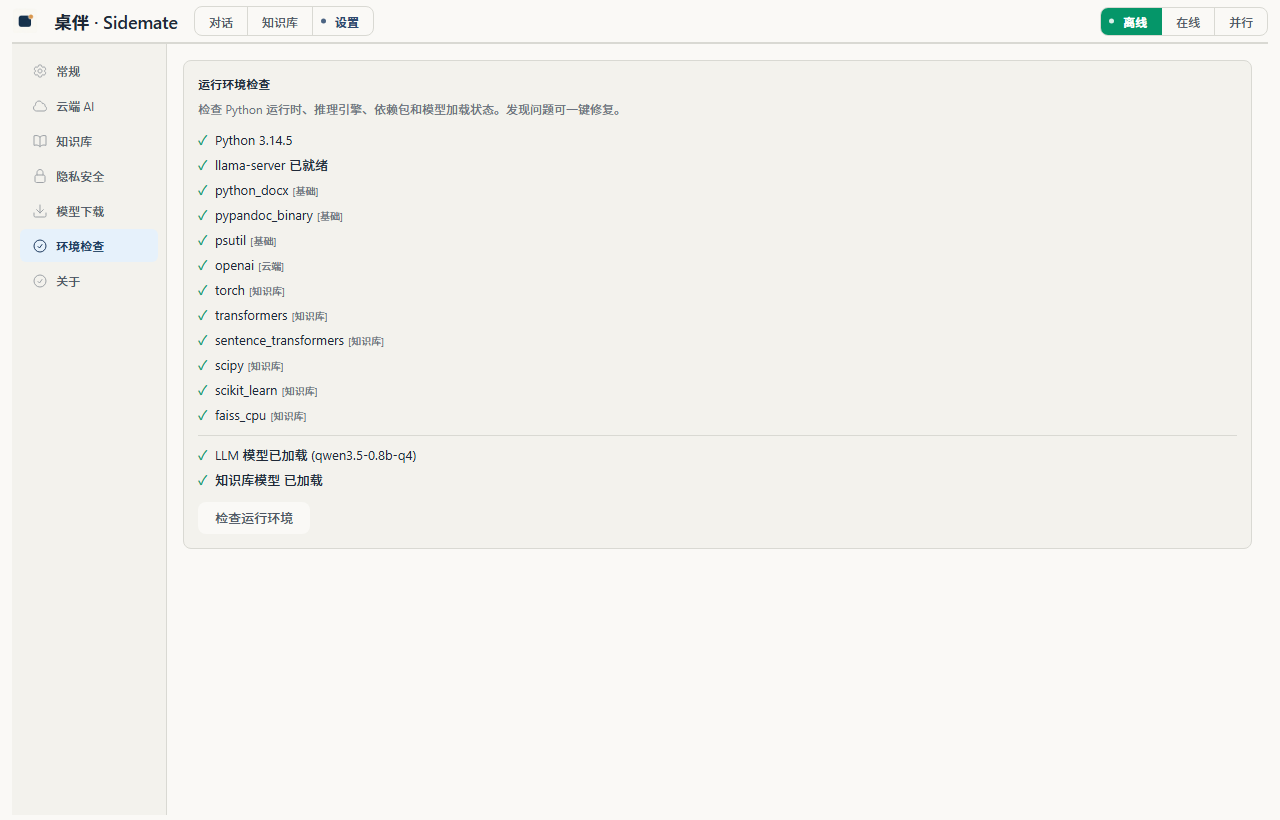Click the checkmark next to faiss_cpu
The image size is (1280, 820).
[x=203, y=416]
